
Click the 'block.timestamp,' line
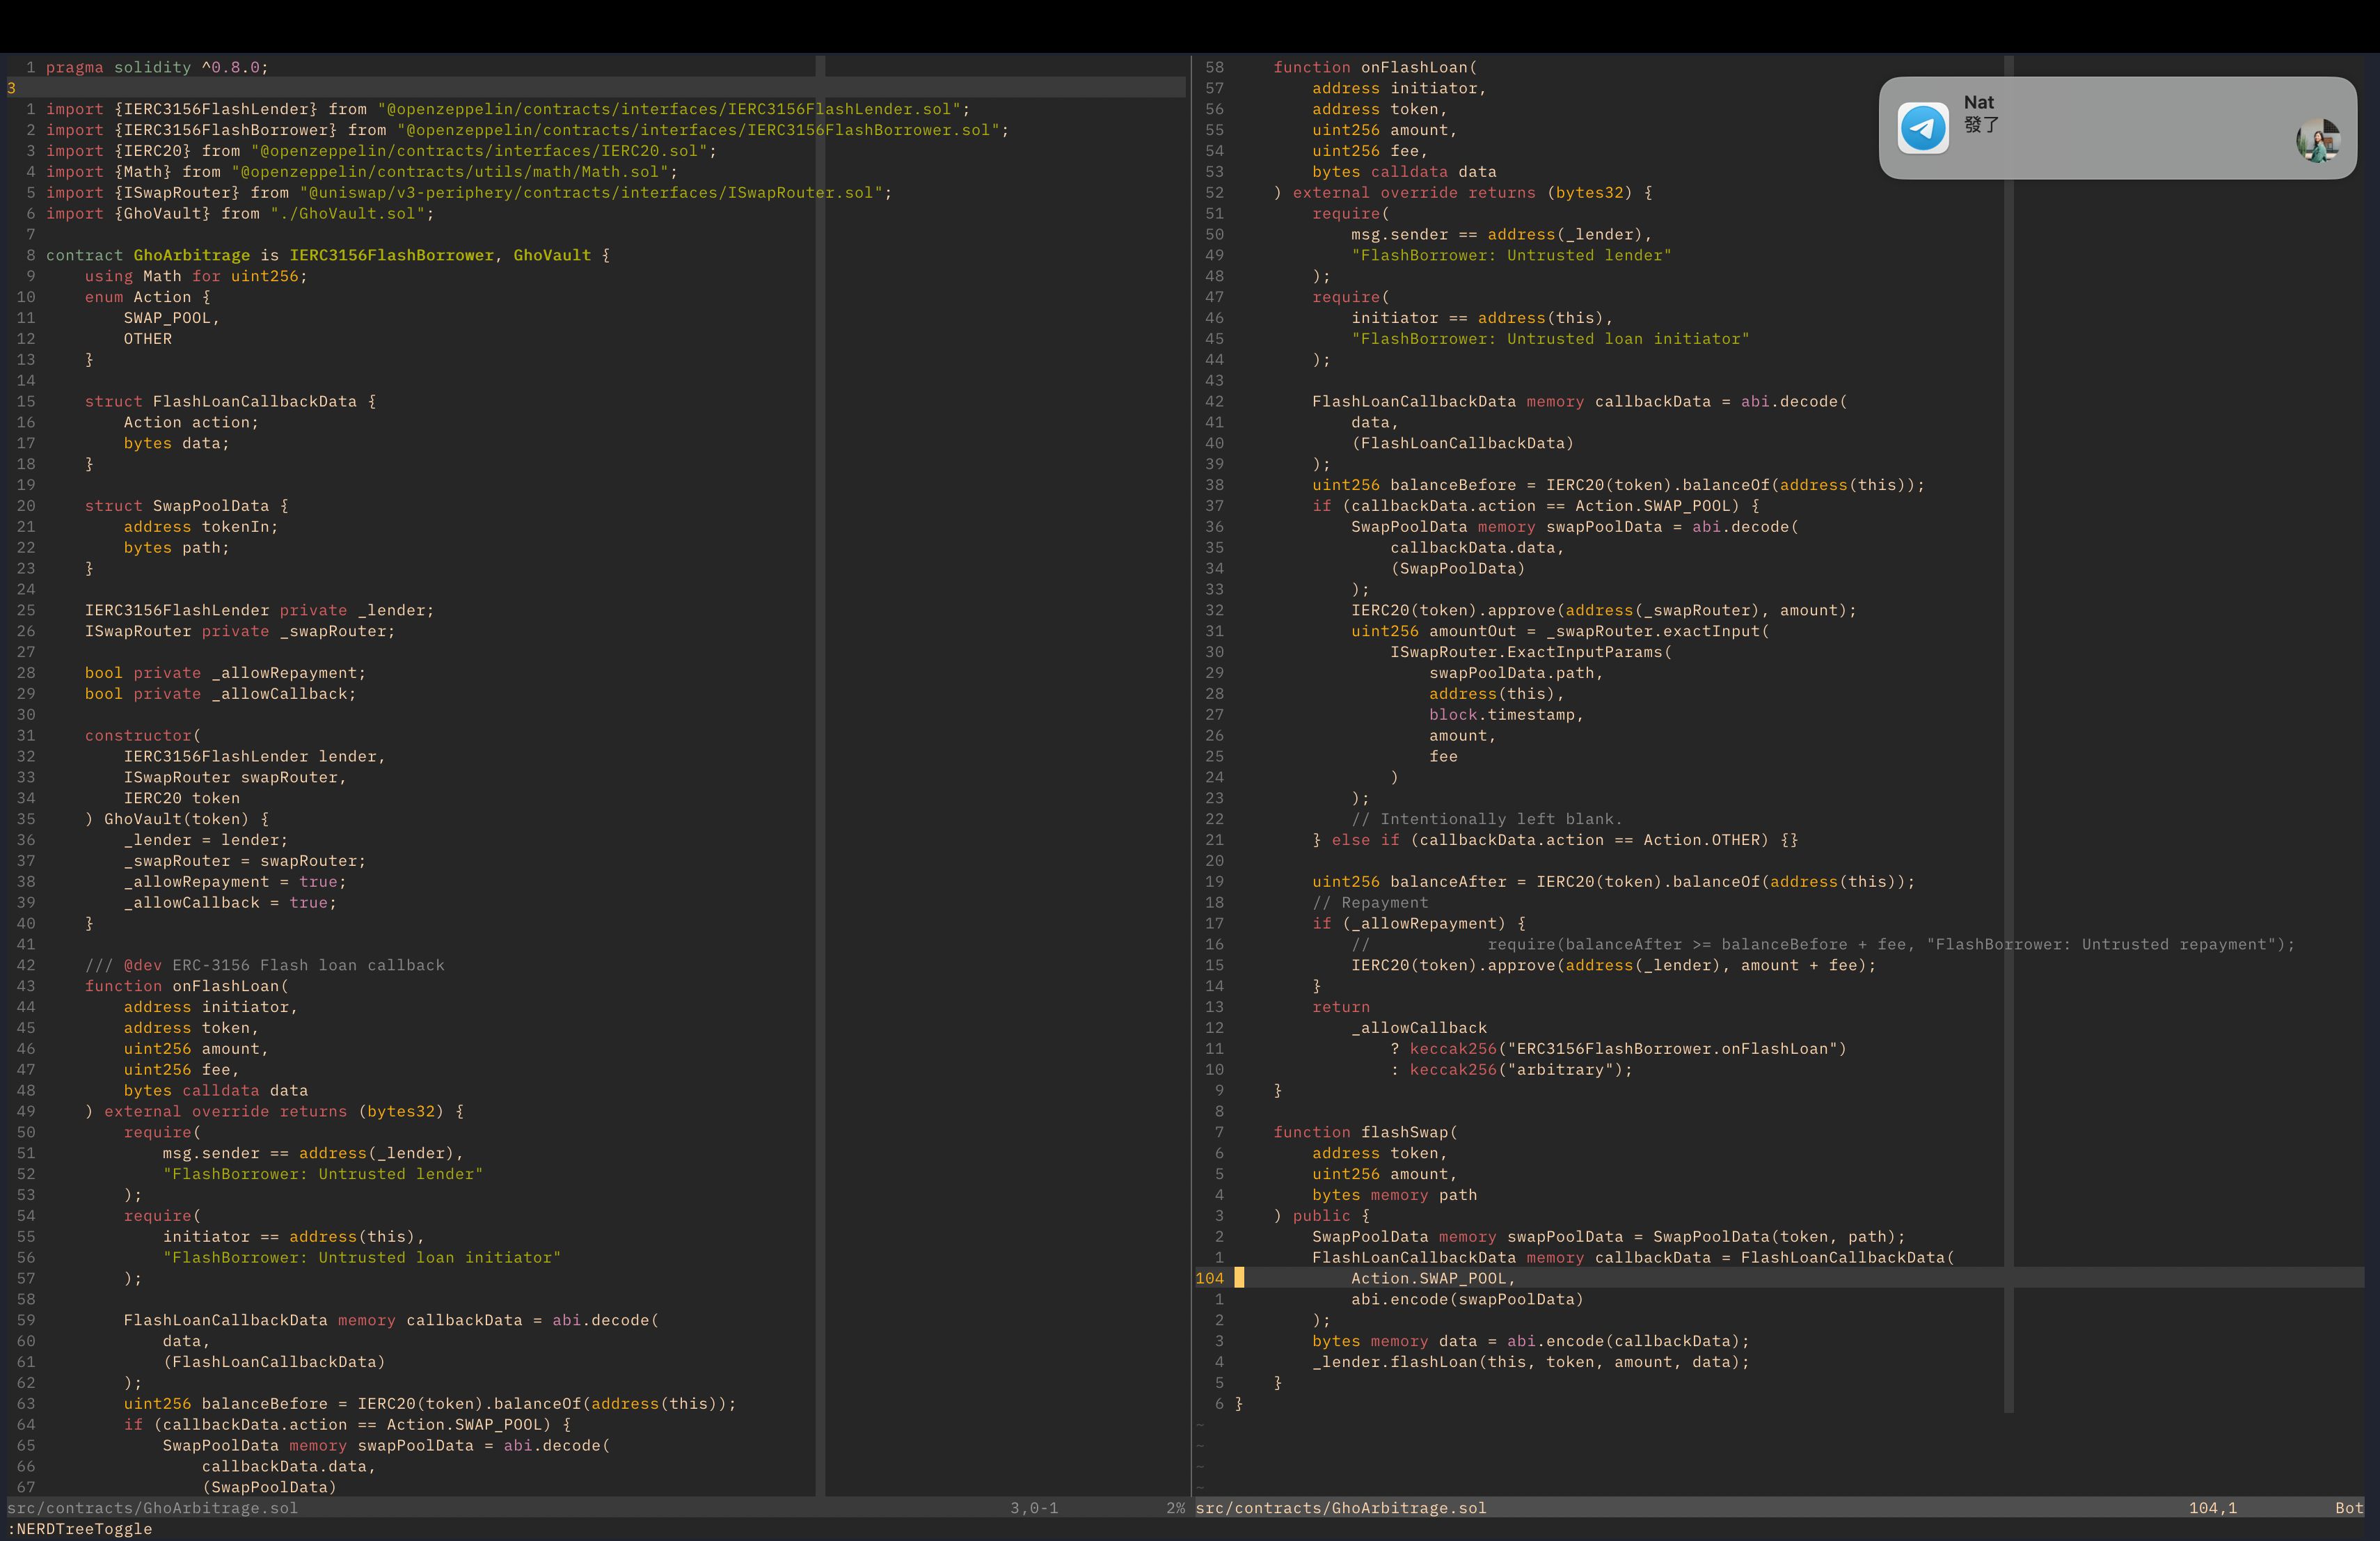pyautogui.click(x=1506, y=715)
